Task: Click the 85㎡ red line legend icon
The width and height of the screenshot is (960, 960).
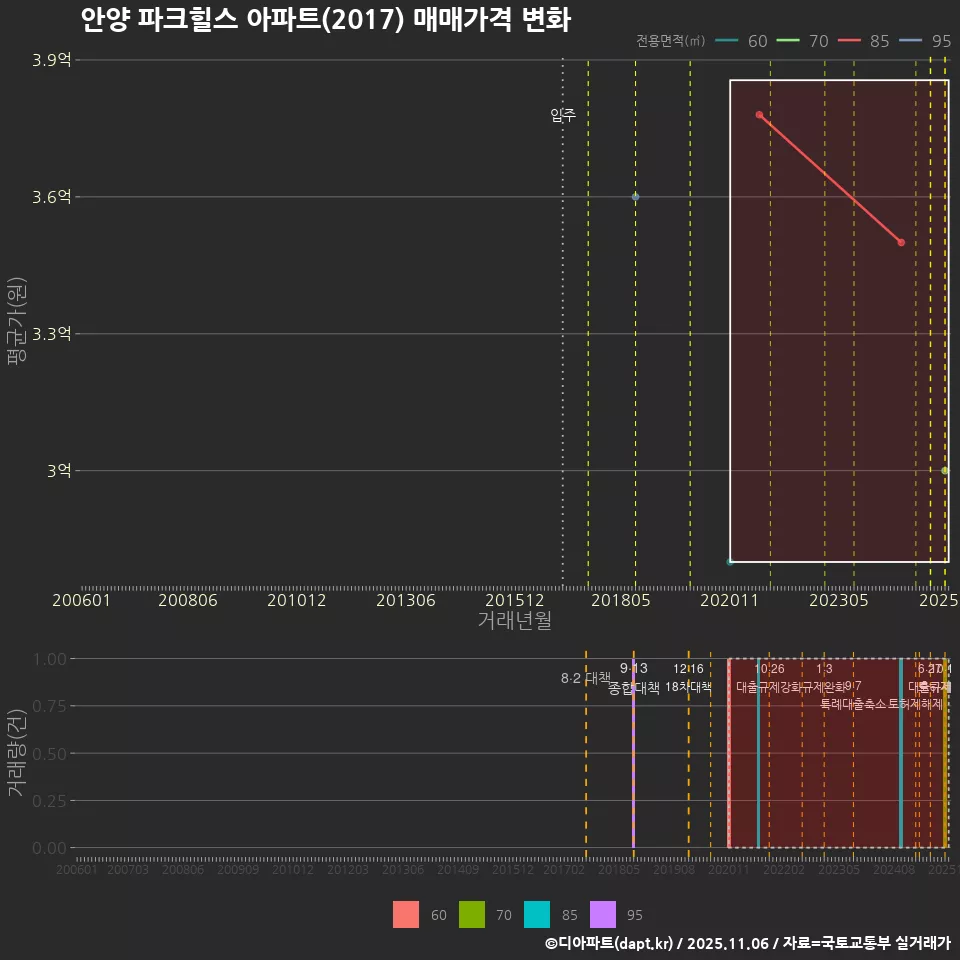Action: (848, 42)
